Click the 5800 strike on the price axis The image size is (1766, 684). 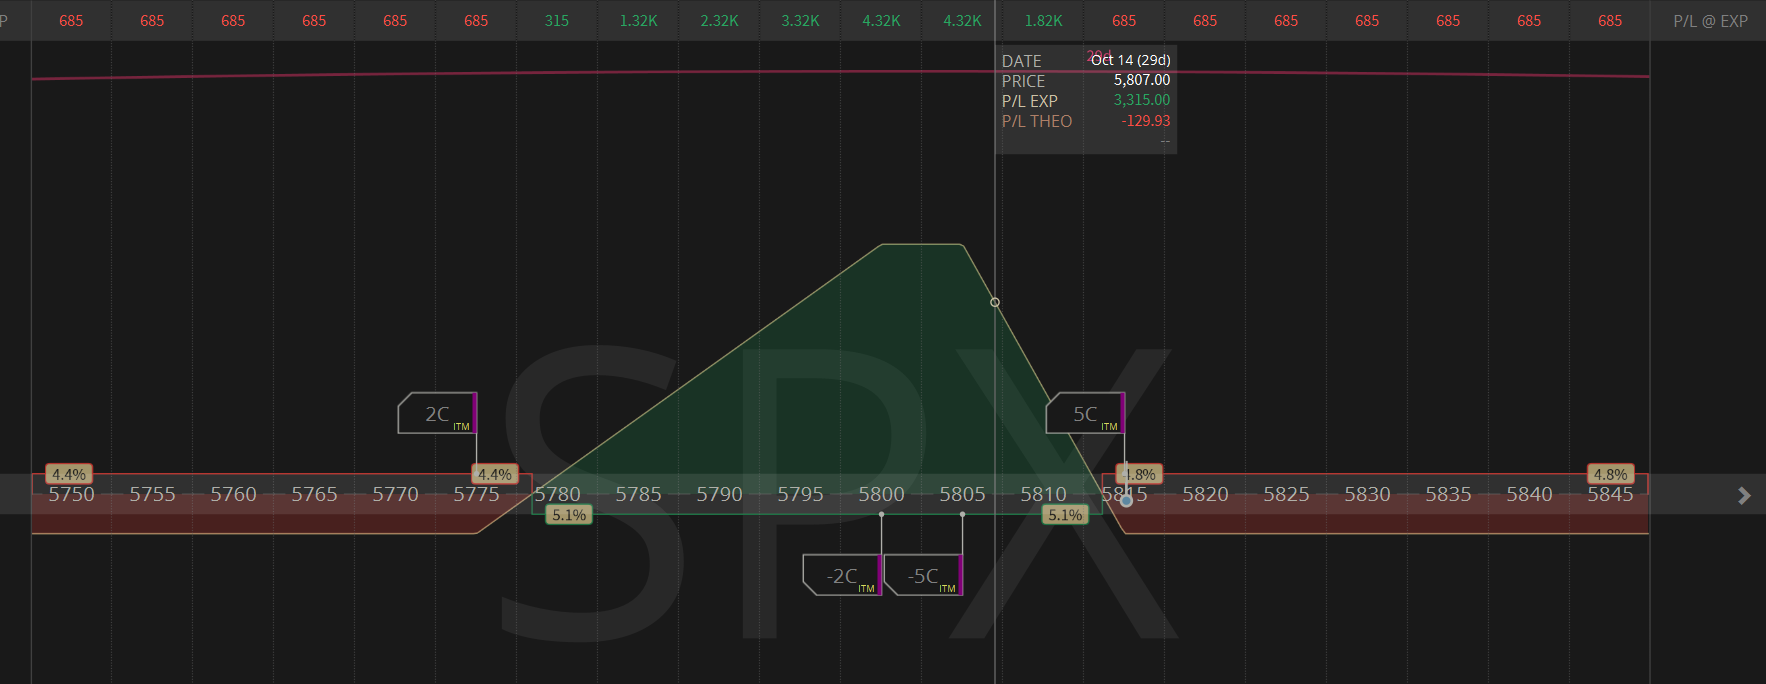tap(881, 494)
